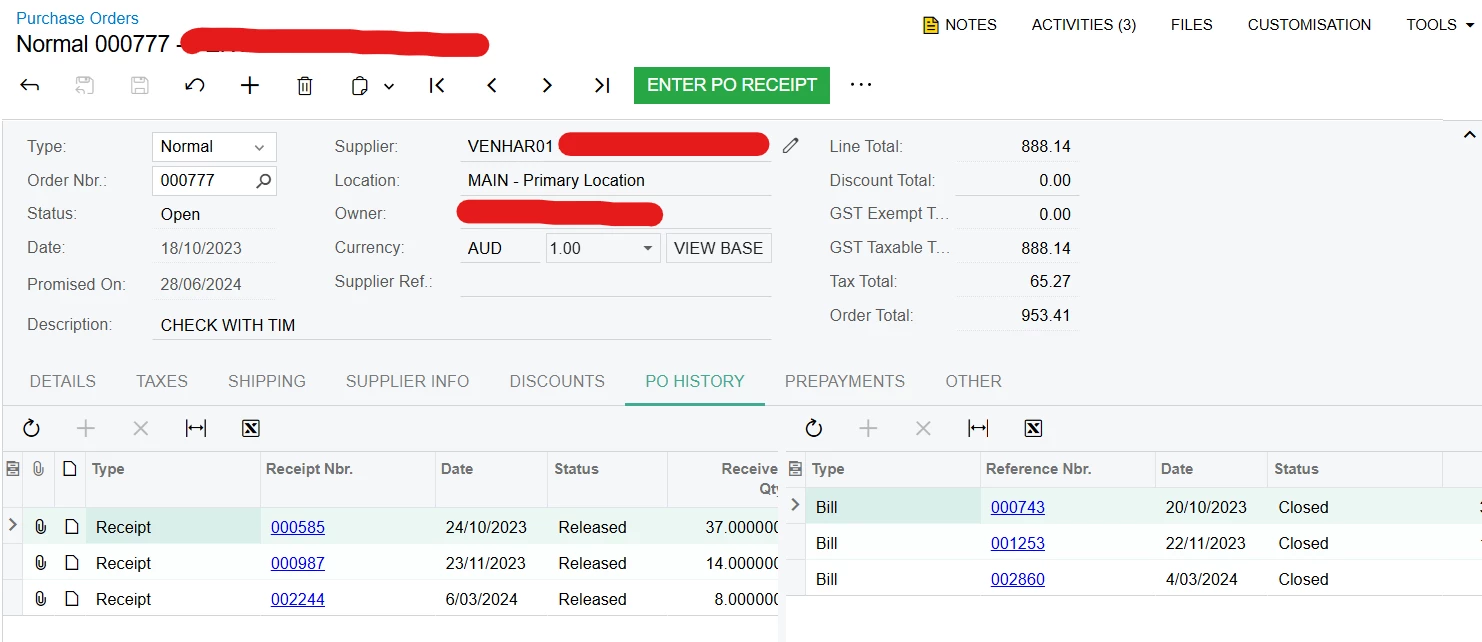This screenshot has height=642, width=1482.
Task: Switch to the DETAILS tab
Action: [x=63, y=381]
